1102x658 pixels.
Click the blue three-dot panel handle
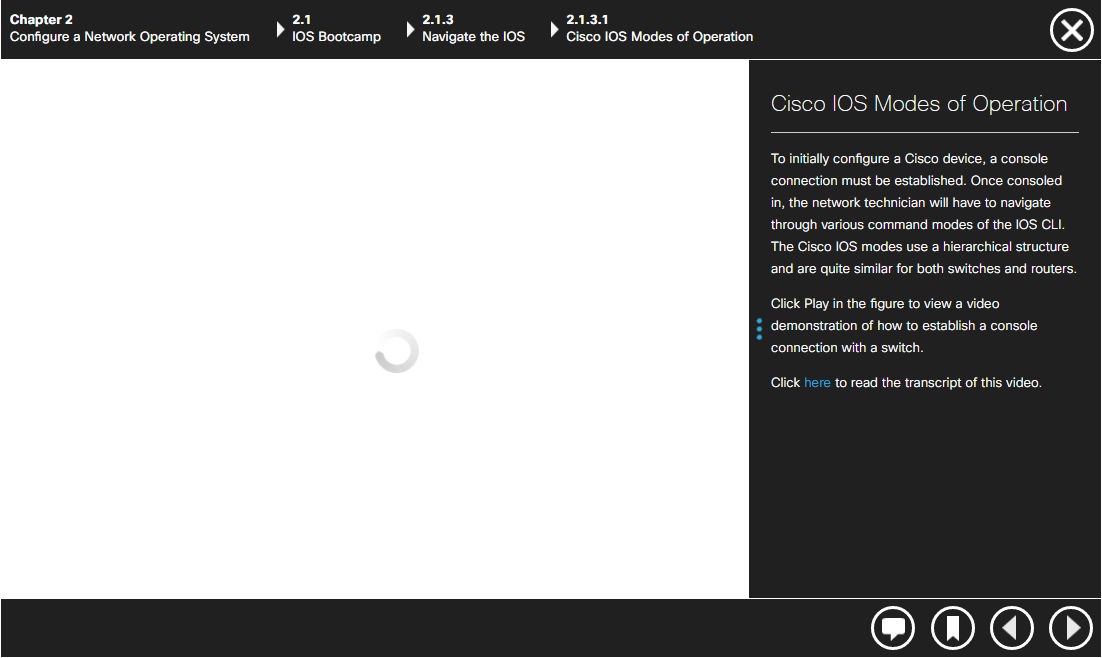(759, 329)
